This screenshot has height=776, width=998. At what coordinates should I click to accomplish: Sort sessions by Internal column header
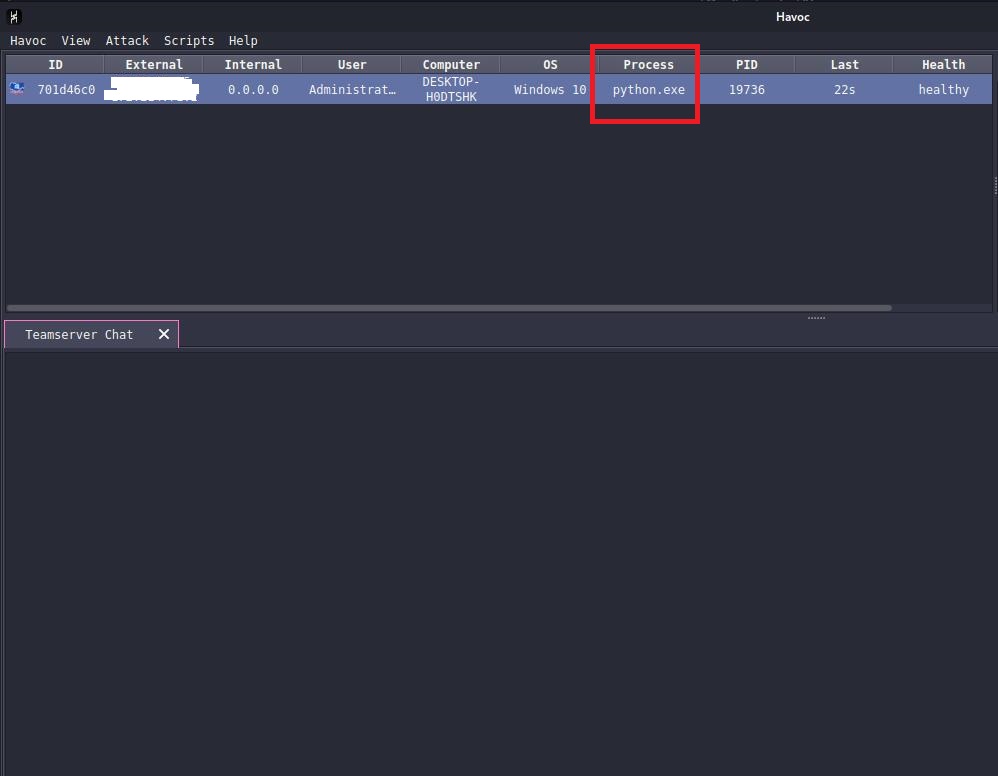pyautogui.click(x=253, y=64)
